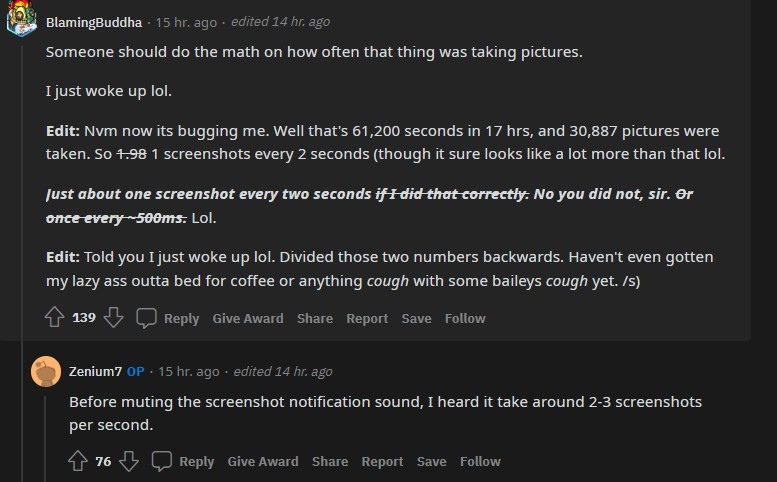Give Award to BlamingBuddha's comment
The width and height of the screenshot is (777, 482).
[x=248, y=318]
